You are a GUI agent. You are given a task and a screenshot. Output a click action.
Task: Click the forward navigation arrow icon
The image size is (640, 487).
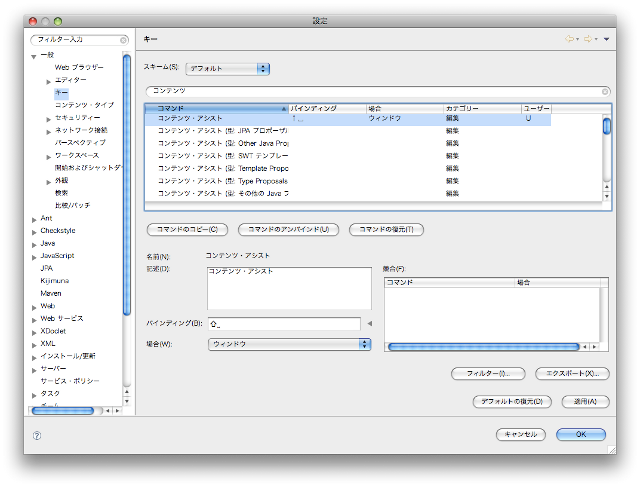(x=589, y=39)
